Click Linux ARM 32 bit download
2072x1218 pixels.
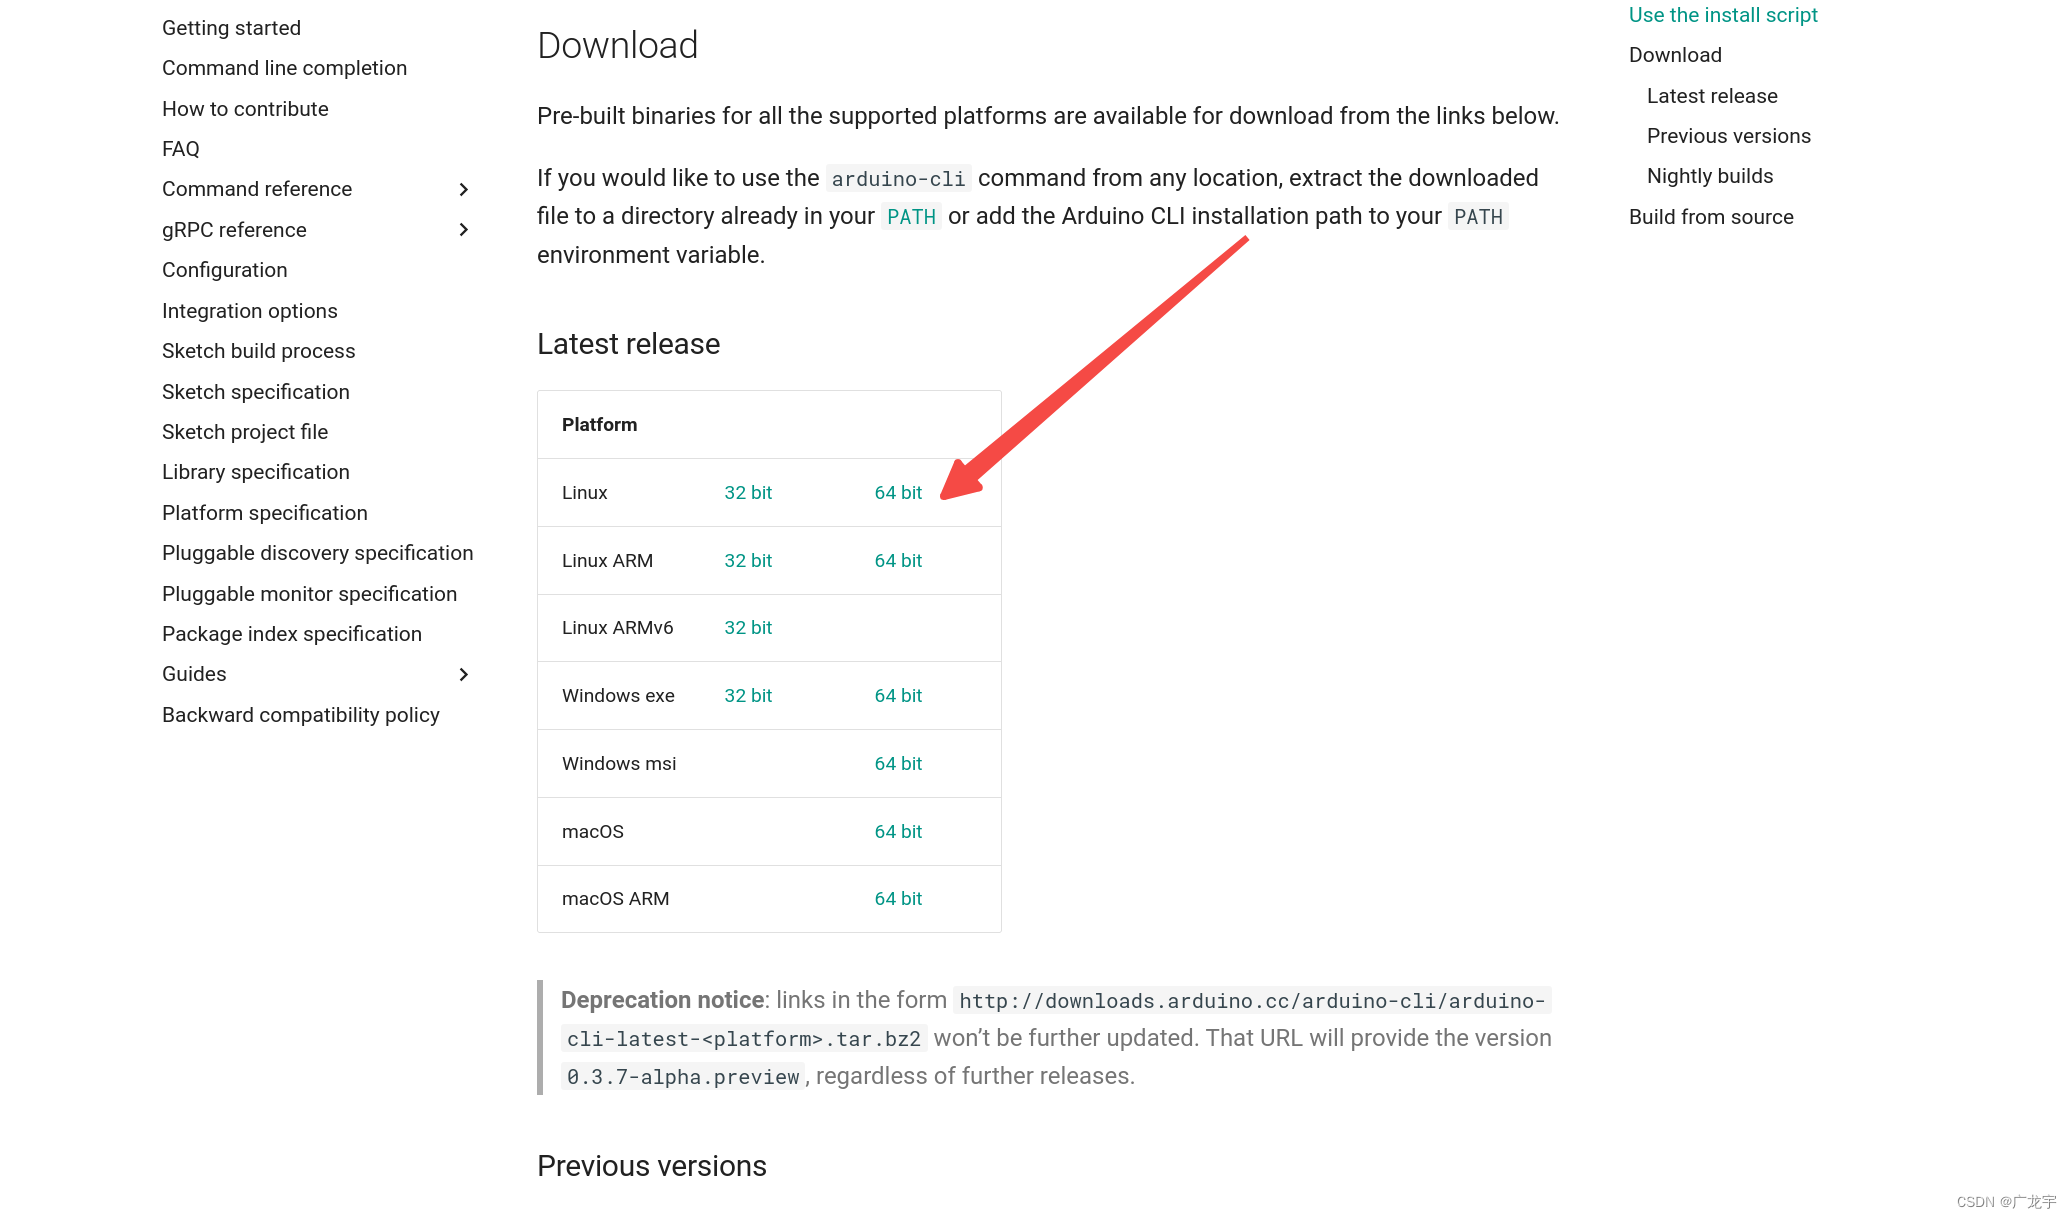coord(748,560)
